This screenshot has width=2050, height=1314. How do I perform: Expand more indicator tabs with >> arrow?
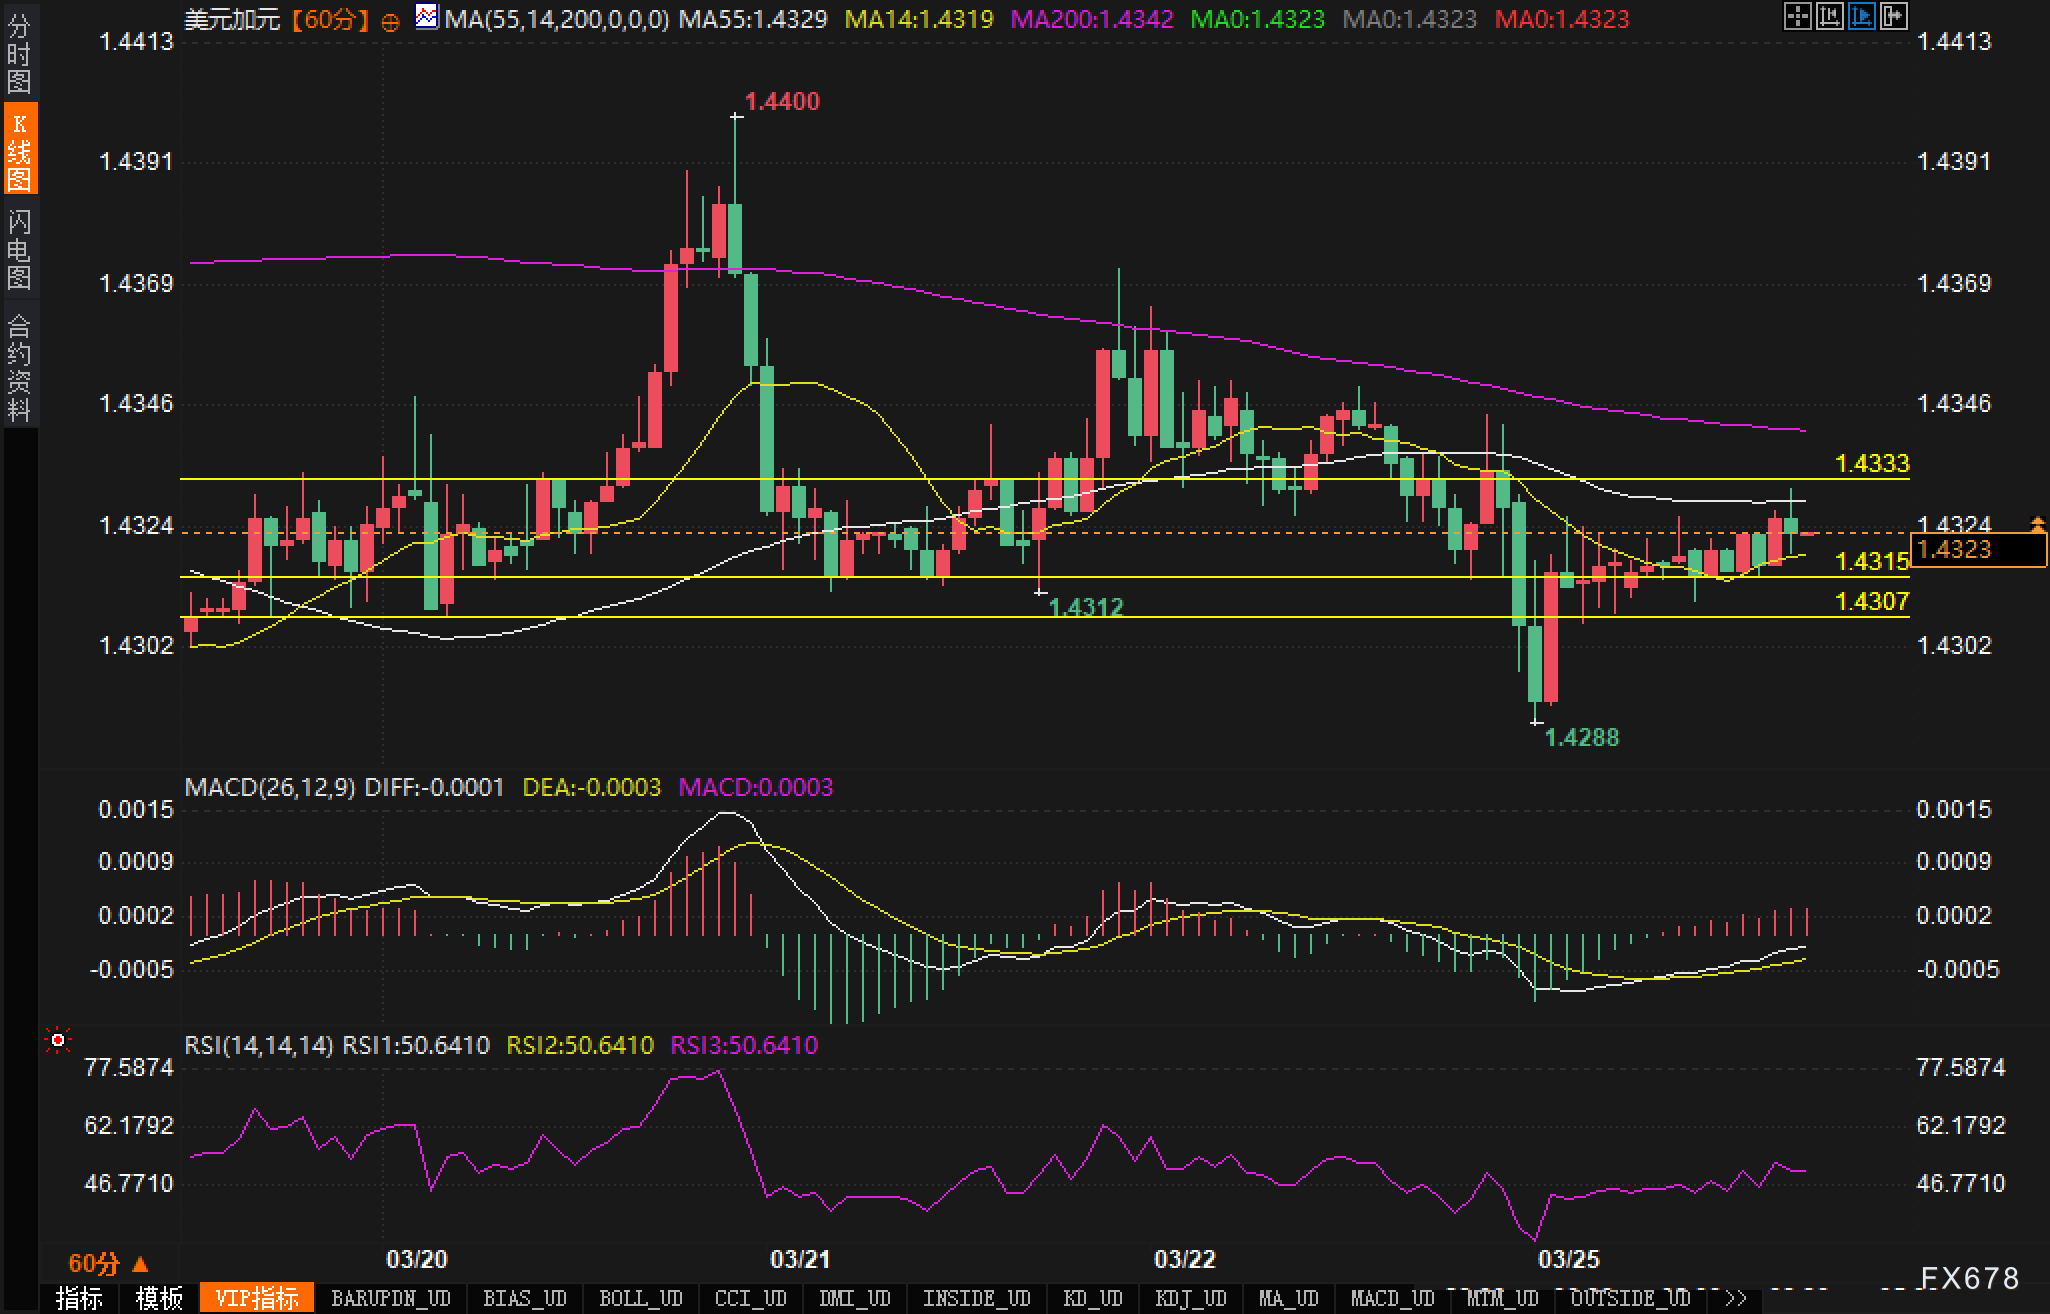click(x=1736, y=1298)
